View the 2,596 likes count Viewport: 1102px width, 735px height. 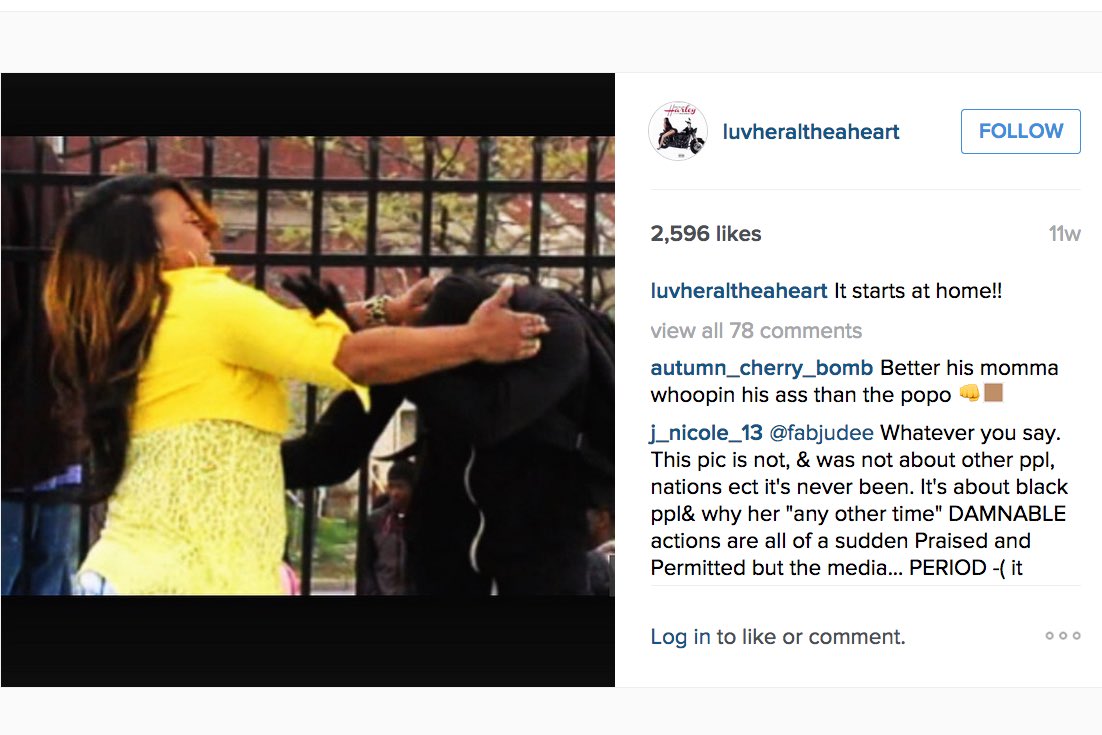(x=706, y=233)
